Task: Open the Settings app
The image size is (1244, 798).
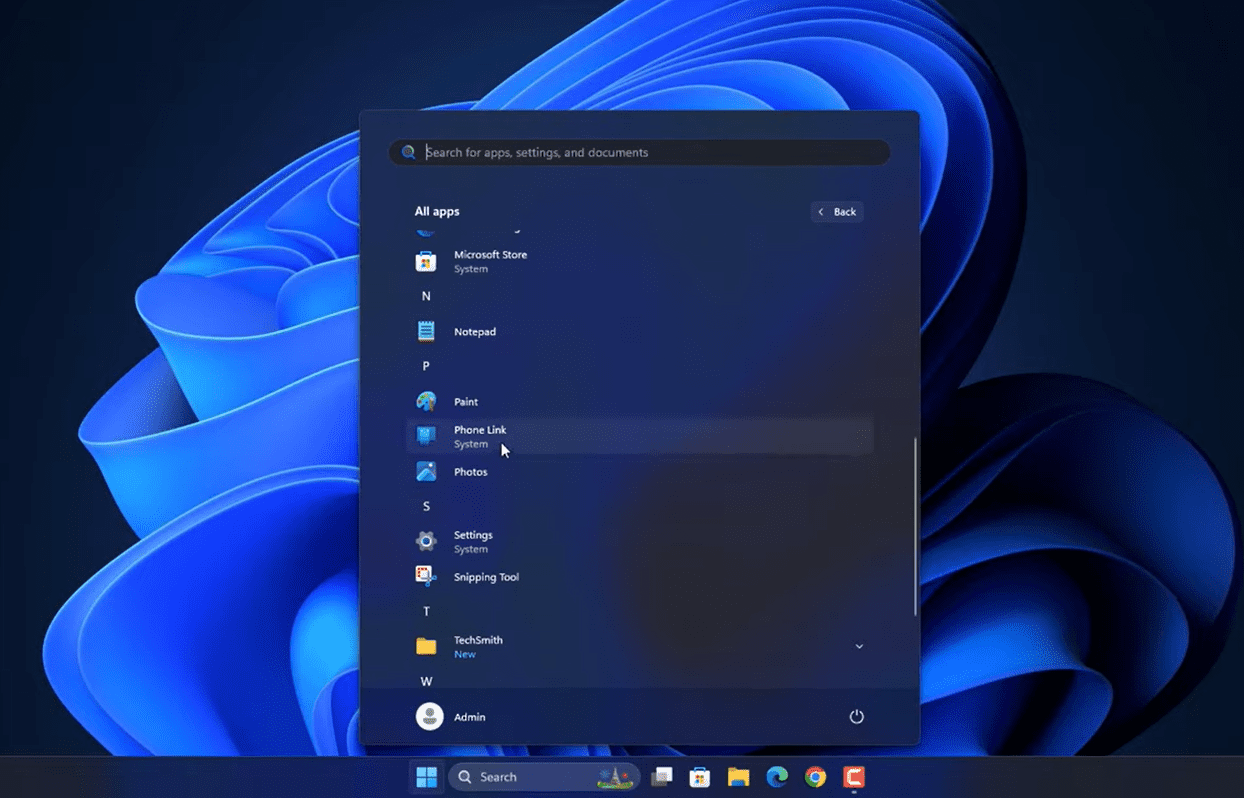Action: [x=472, y=540]
